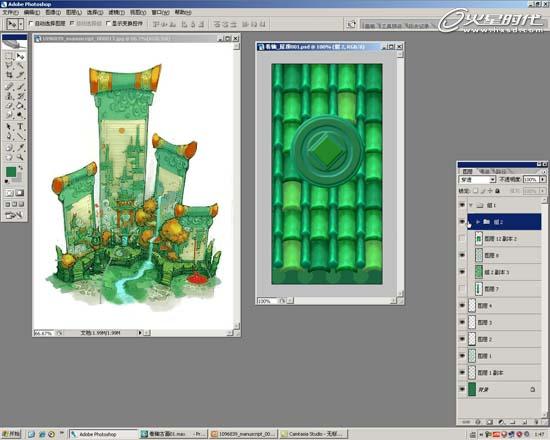Open the 编辑 Edit menu

tap(32, 12)
